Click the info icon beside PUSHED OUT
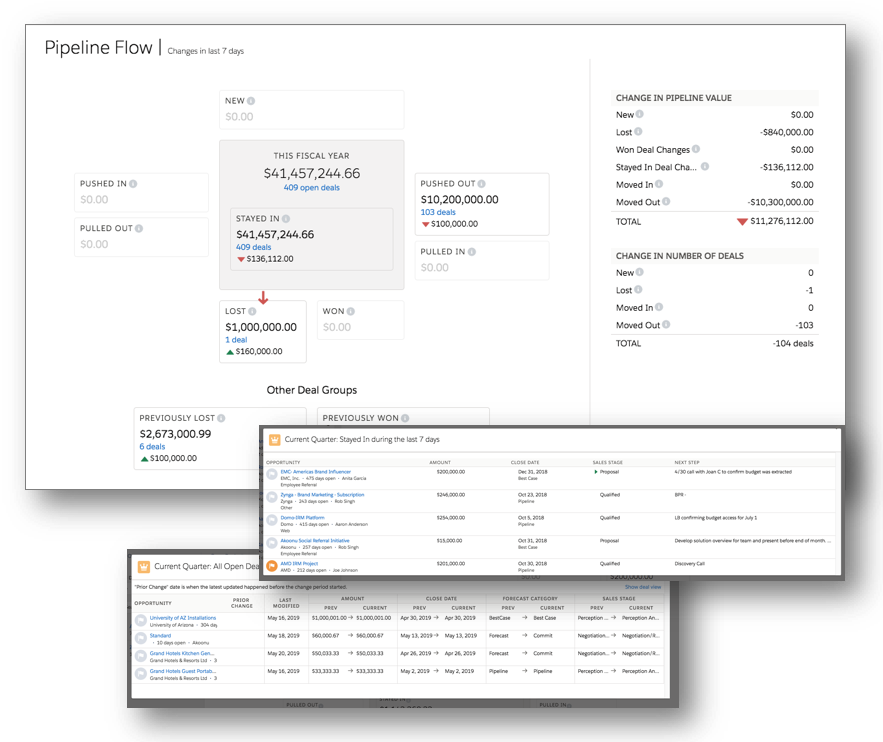Screen dimensions: 883x742 click(x=482, y=184)
